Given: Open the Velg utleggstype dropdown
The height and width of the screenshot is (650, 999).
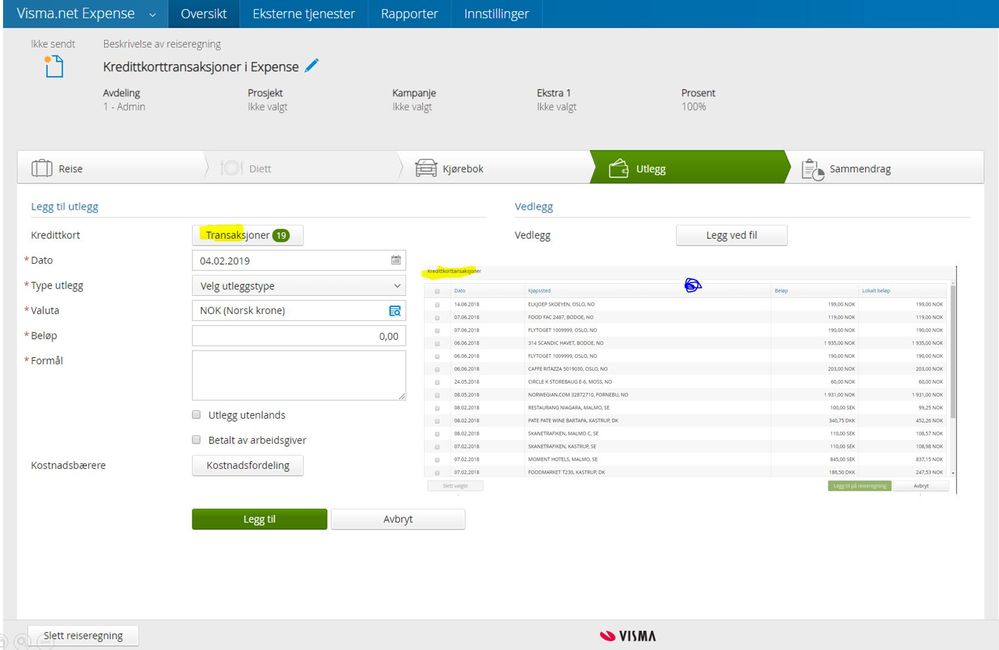Looking at the screenshot, I should (x=299, y=285).
